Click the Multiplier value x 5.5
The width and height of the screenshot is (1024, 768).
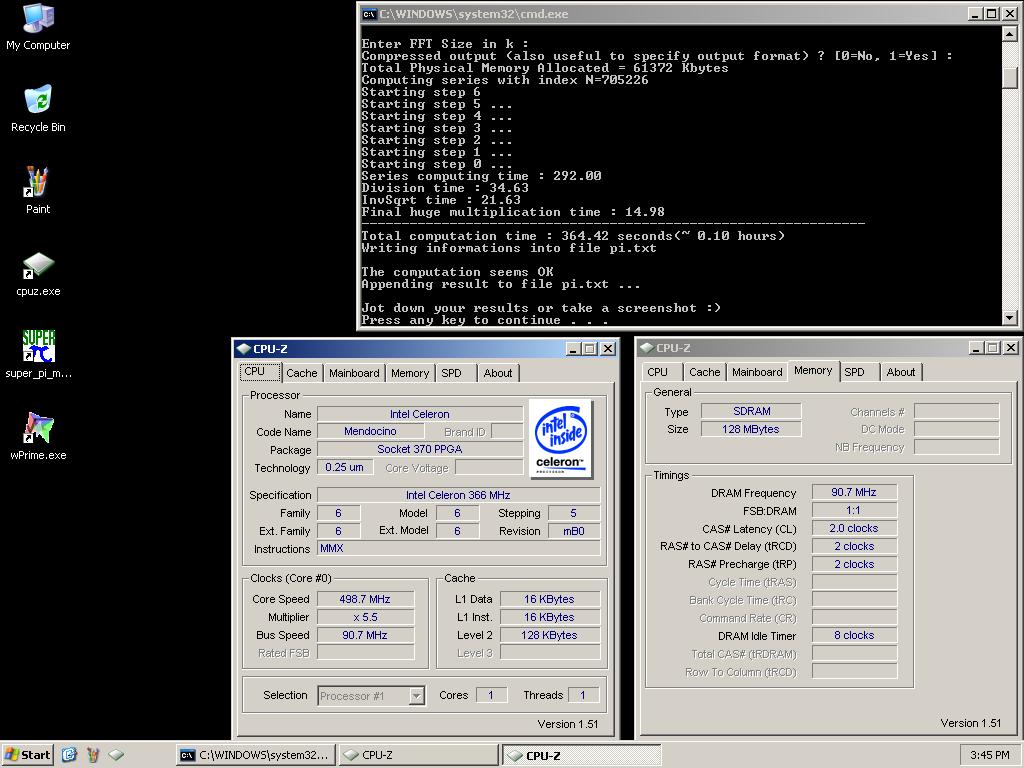(x=365, y=617)
